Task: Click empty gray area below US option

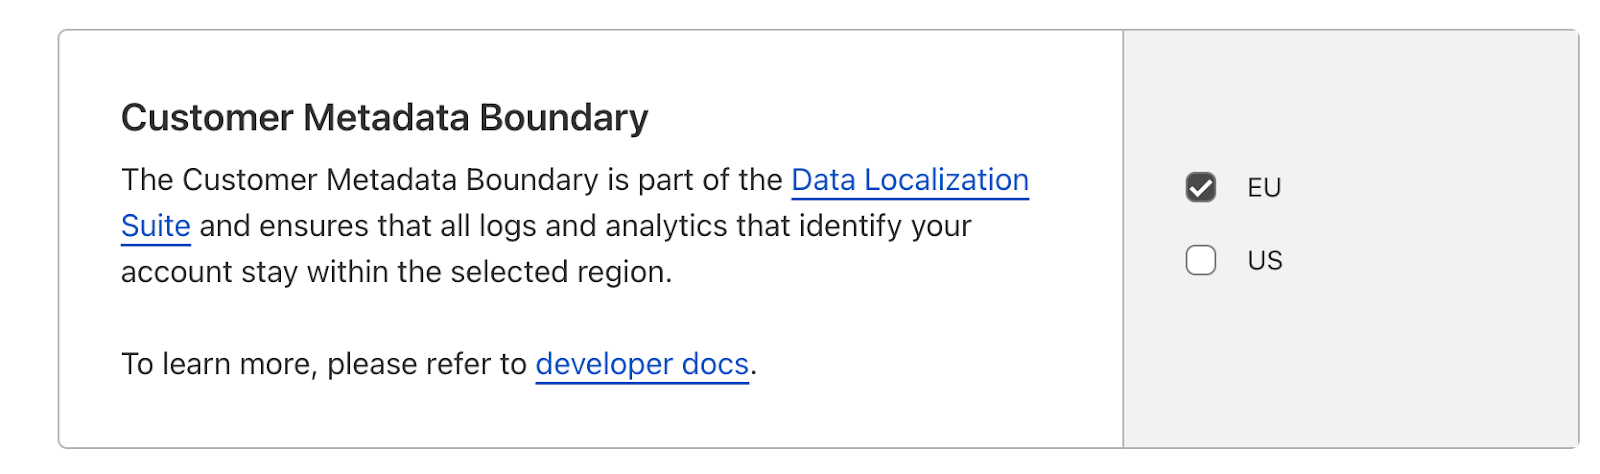Action: coord(1350,370)
